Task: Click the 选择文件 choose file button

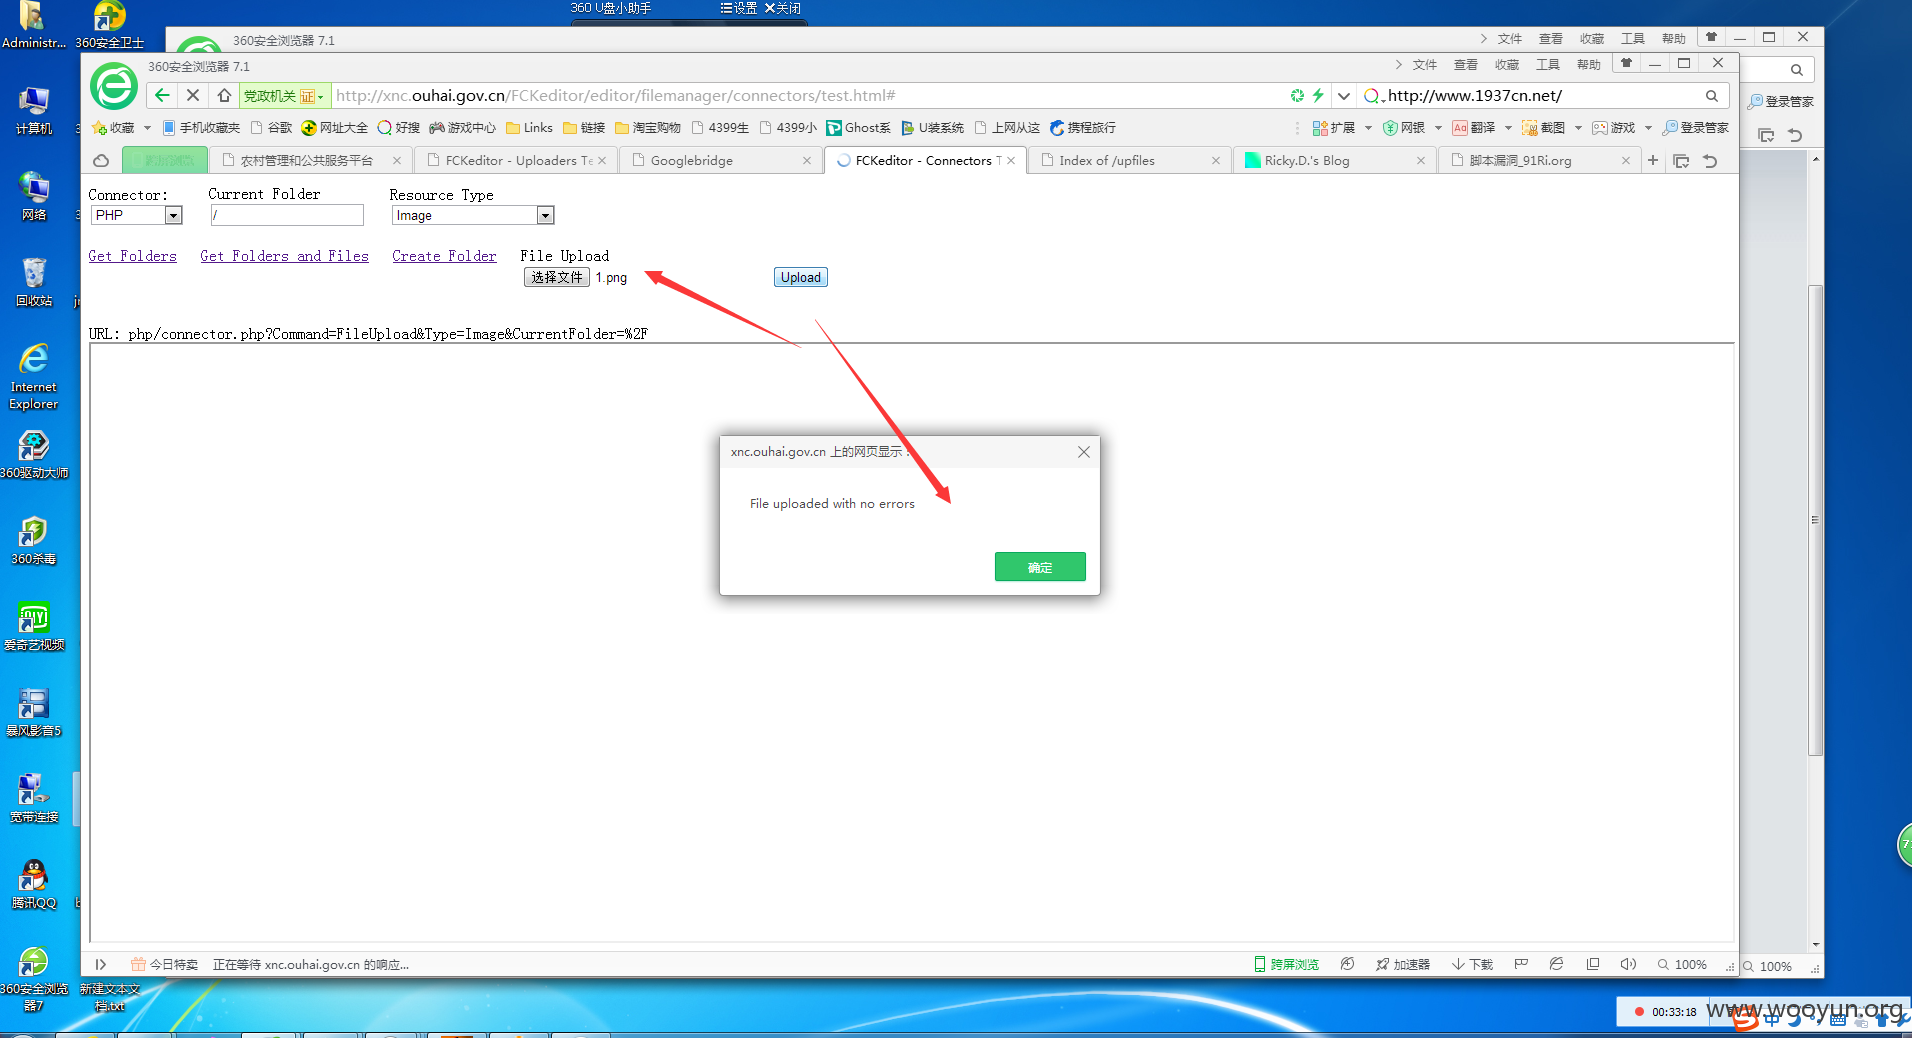Action: 557,277
